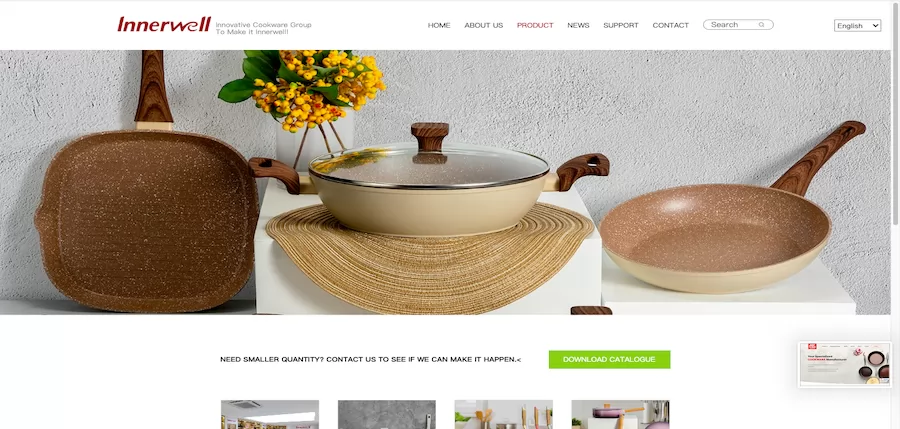
Task: Click the Innovative Cookware Group tagline
Action: point(263,28)
